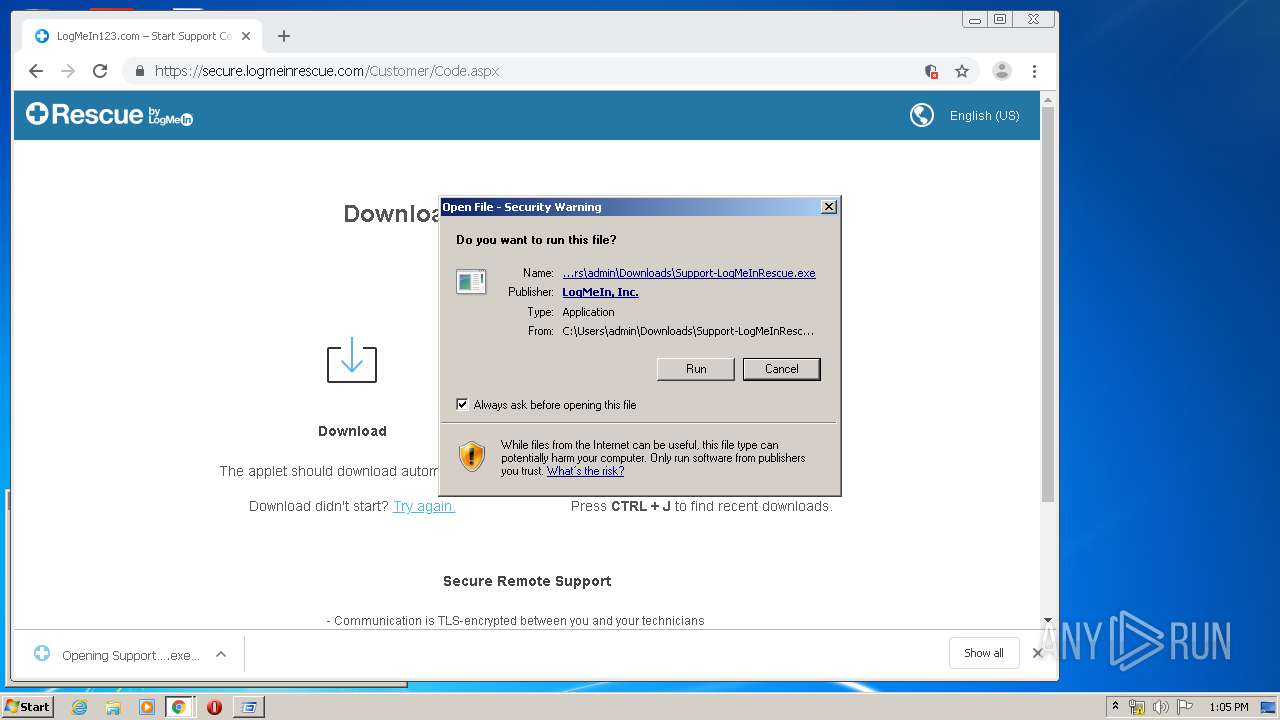This screenshot has width=1280, height=720.
Task: Close the LogMeIn123.com tab
Action: pyautogui.click(x=246, y=36)
